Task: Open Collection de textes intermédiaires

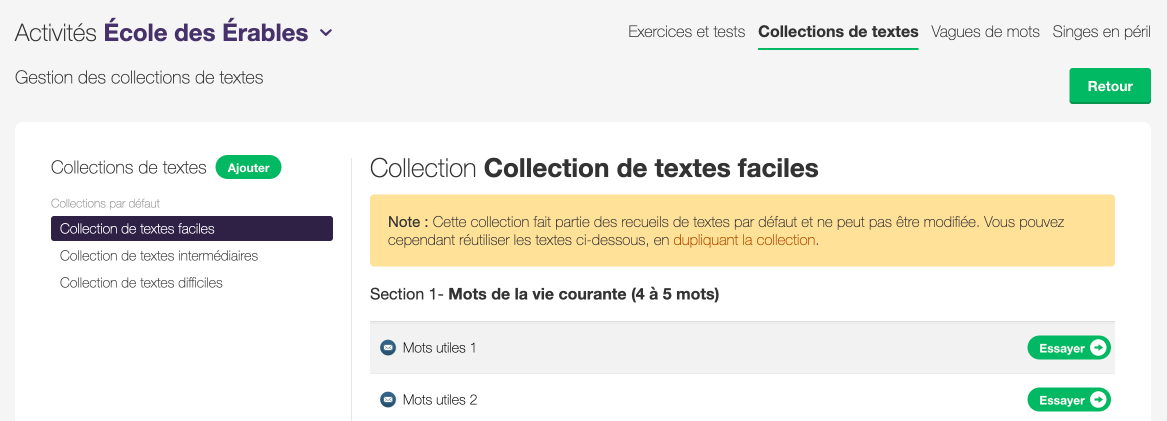Action: [159, 256]
